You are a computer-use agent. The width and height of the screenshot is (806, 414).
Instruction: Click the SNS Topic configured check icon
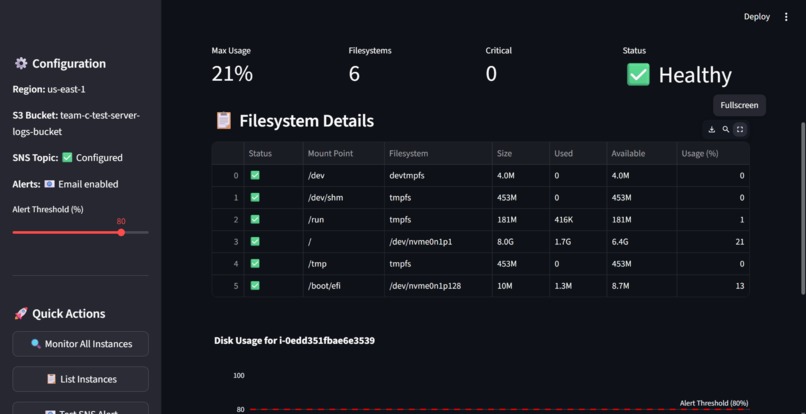pyautogui.click(x=67, y=157)
